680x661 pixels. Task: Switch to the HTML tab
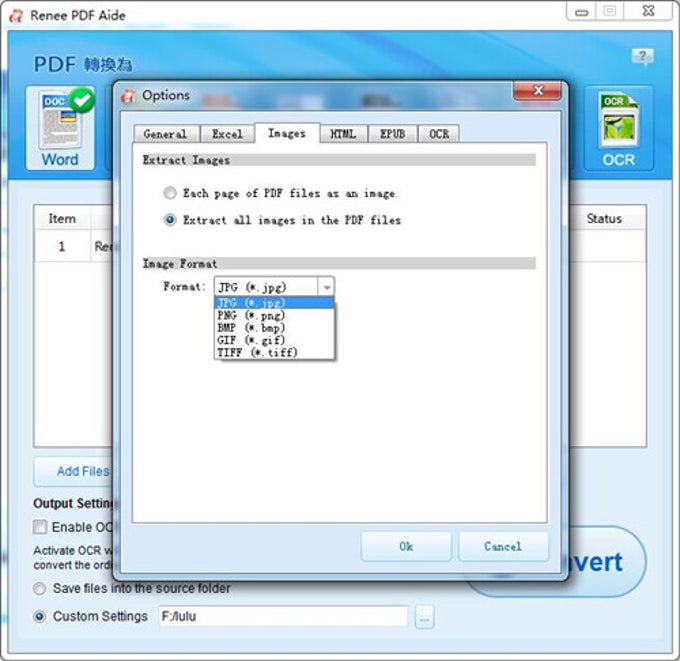(343, 134)
